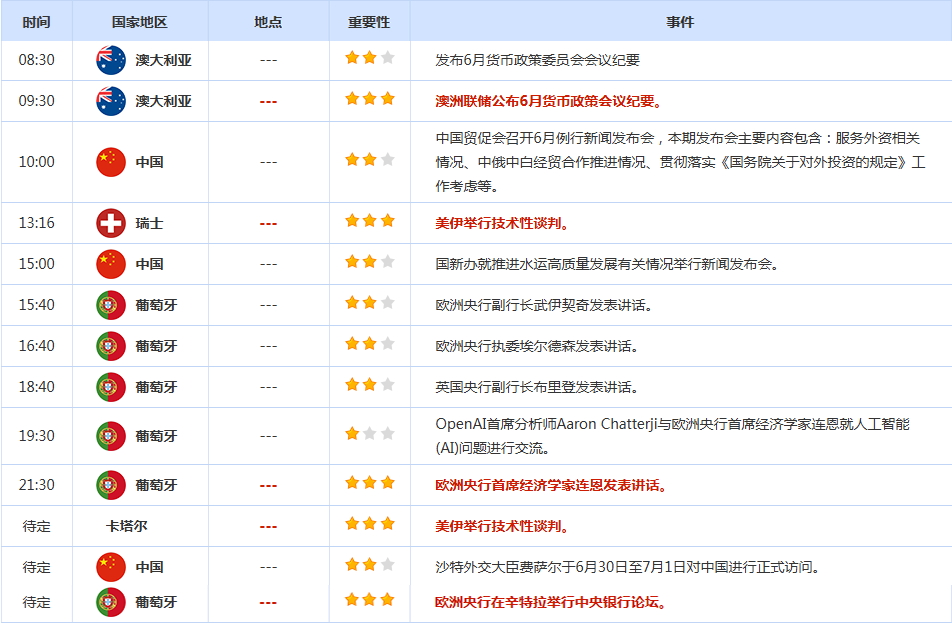Click the China flag in 10:00 row
This screenshot has height=623, width=952.
coord(111,162)
